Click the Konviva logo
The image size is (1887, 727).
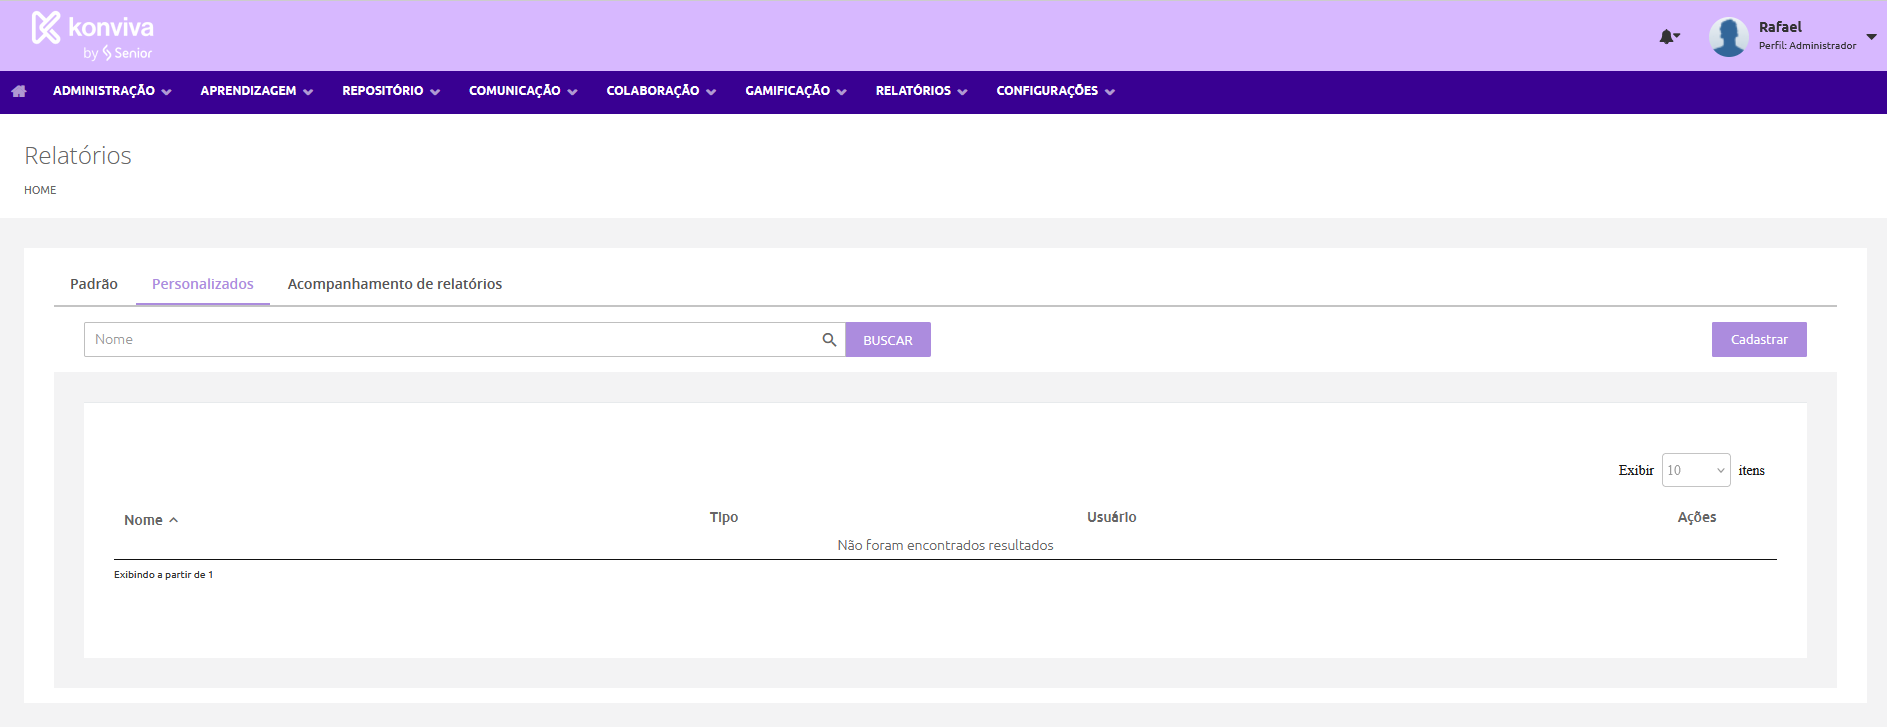[93, 35]
